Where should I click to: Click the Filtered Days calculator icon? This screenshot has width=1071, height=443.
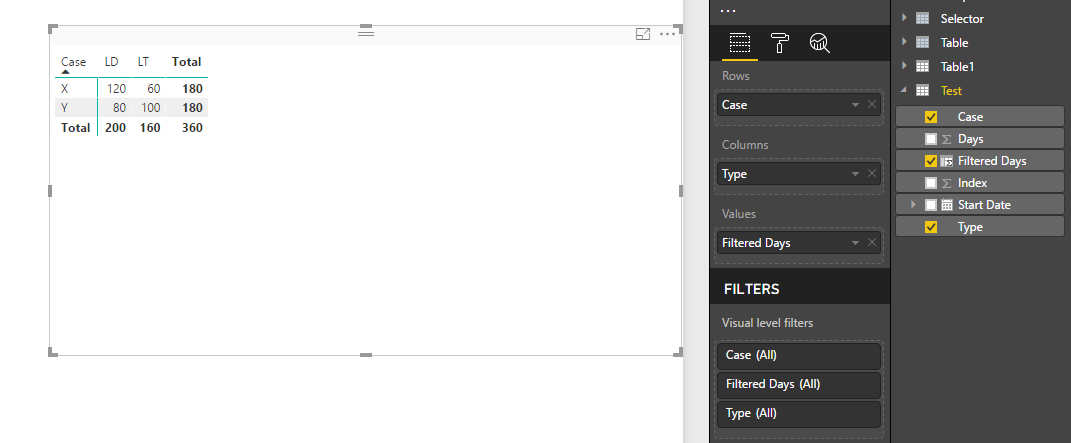point(947,161)
